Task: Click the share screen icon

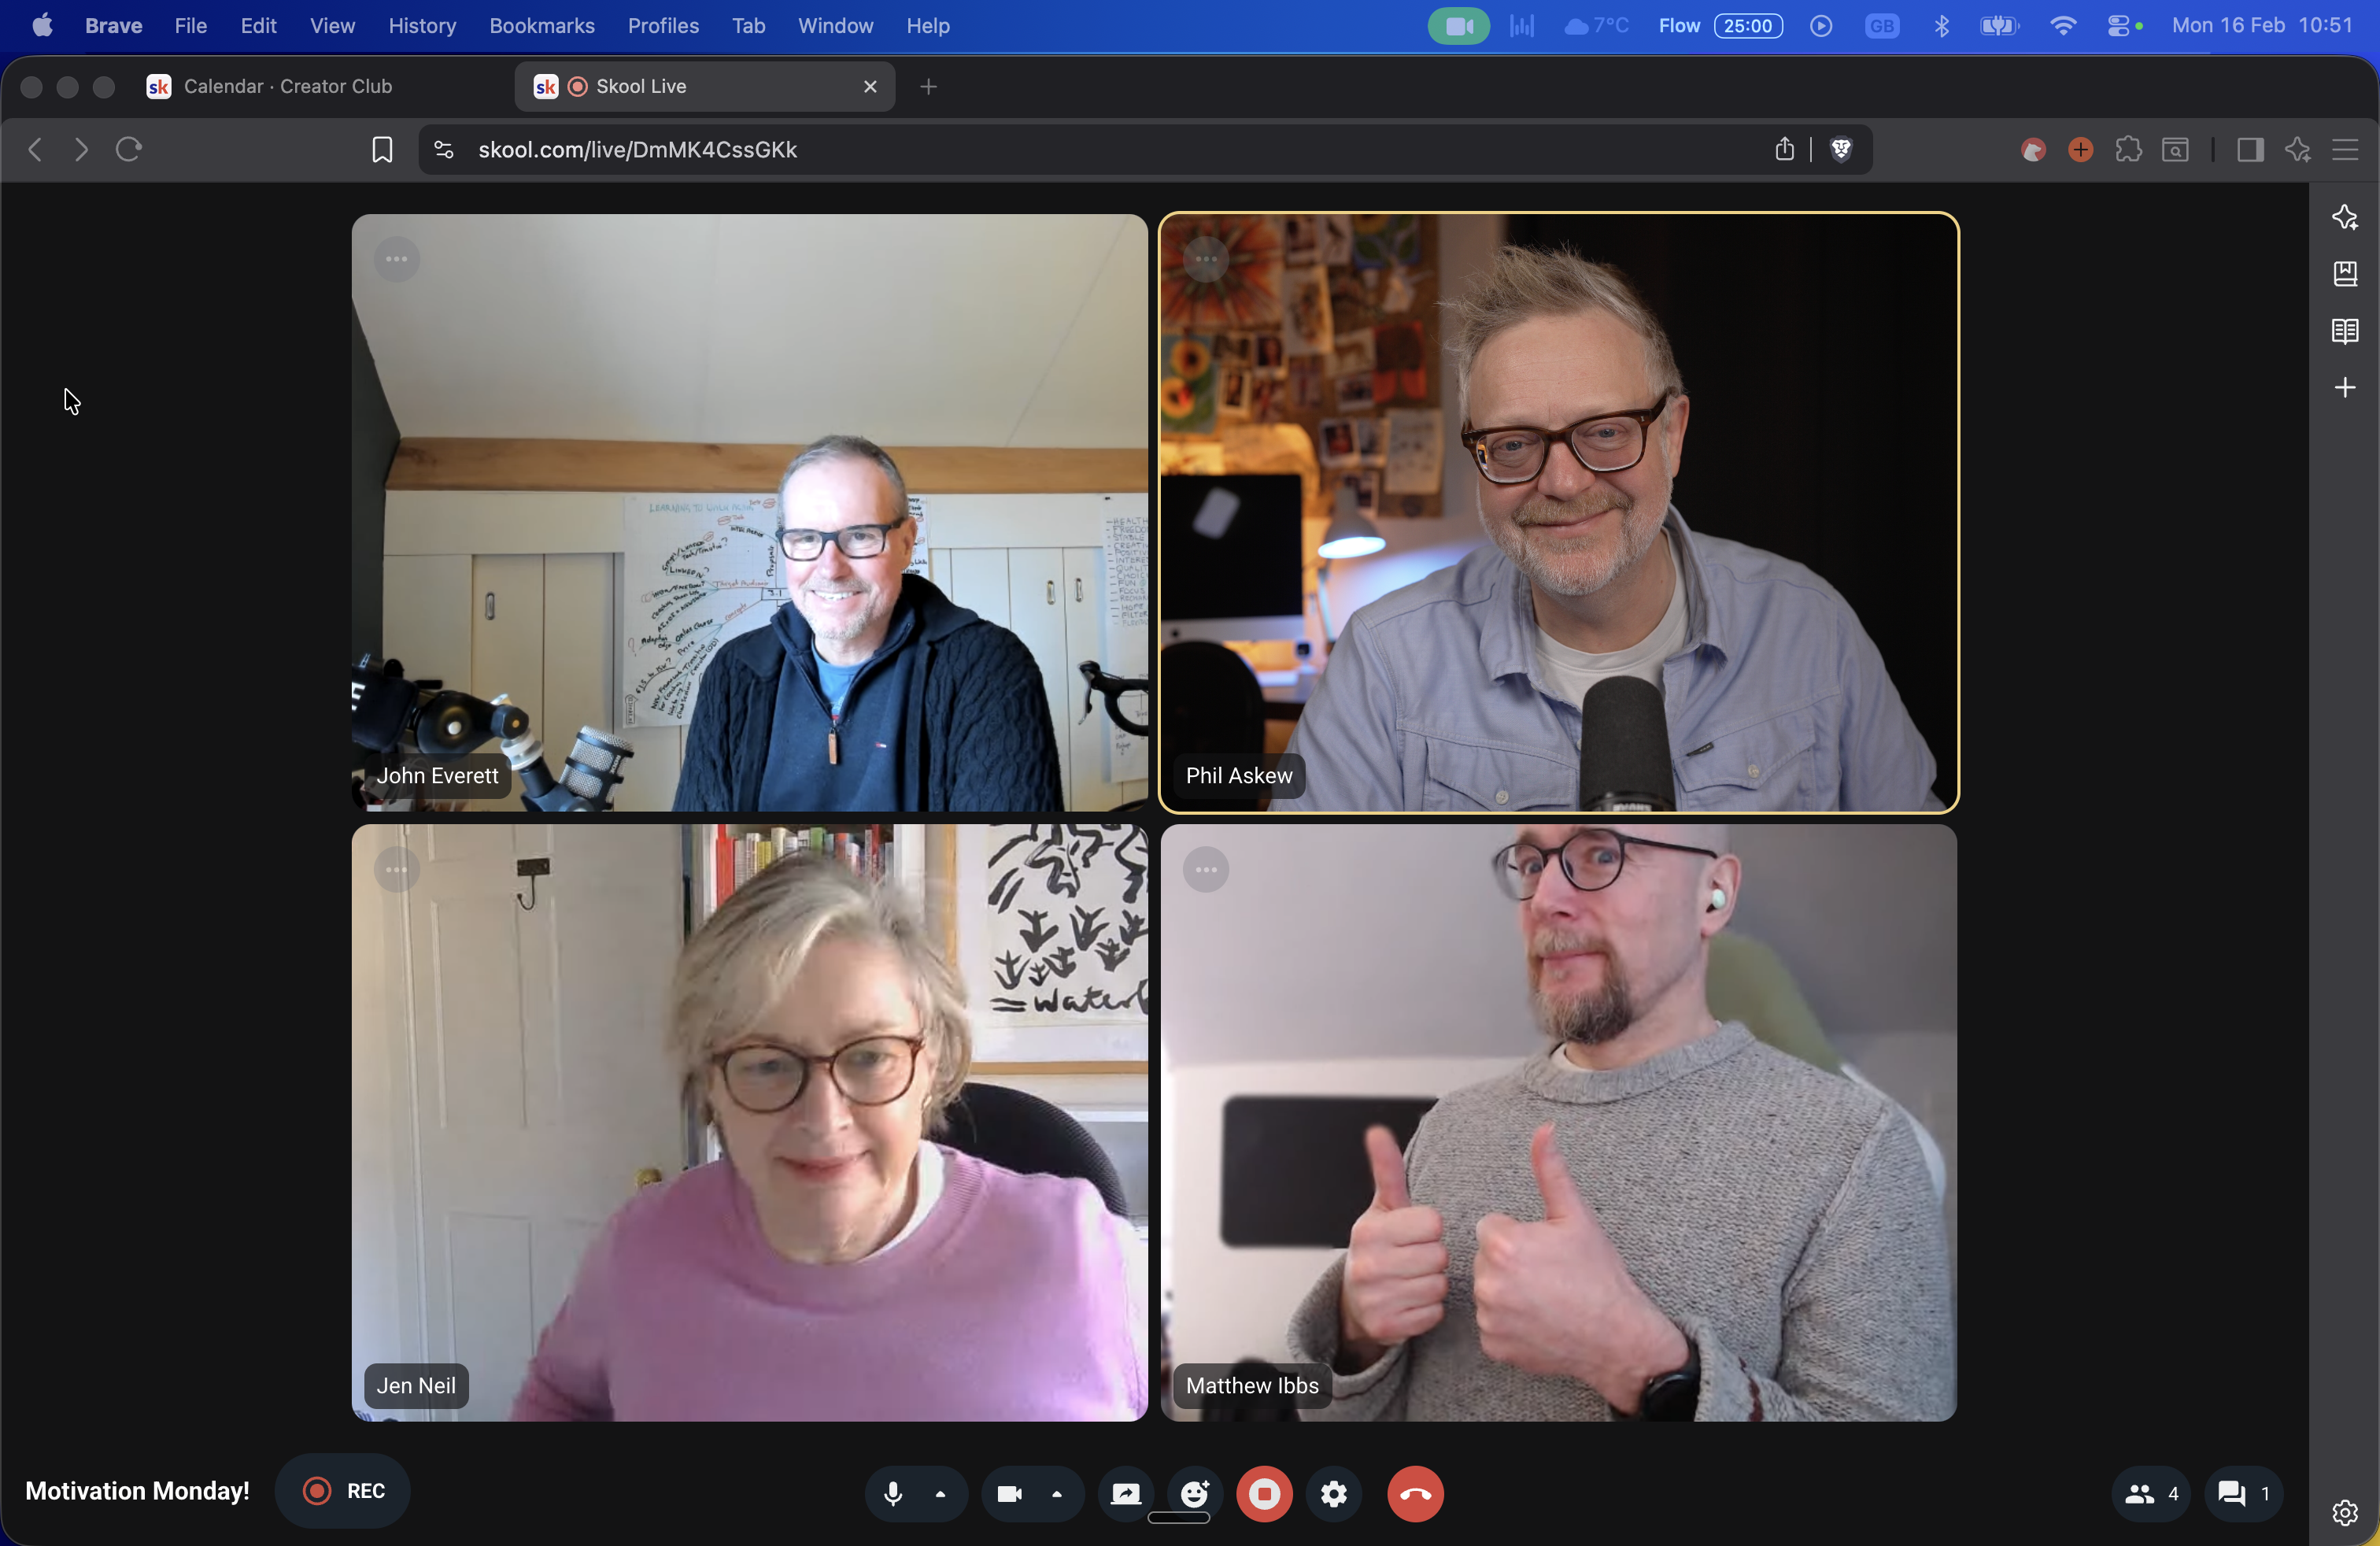Action: 1126,1493
